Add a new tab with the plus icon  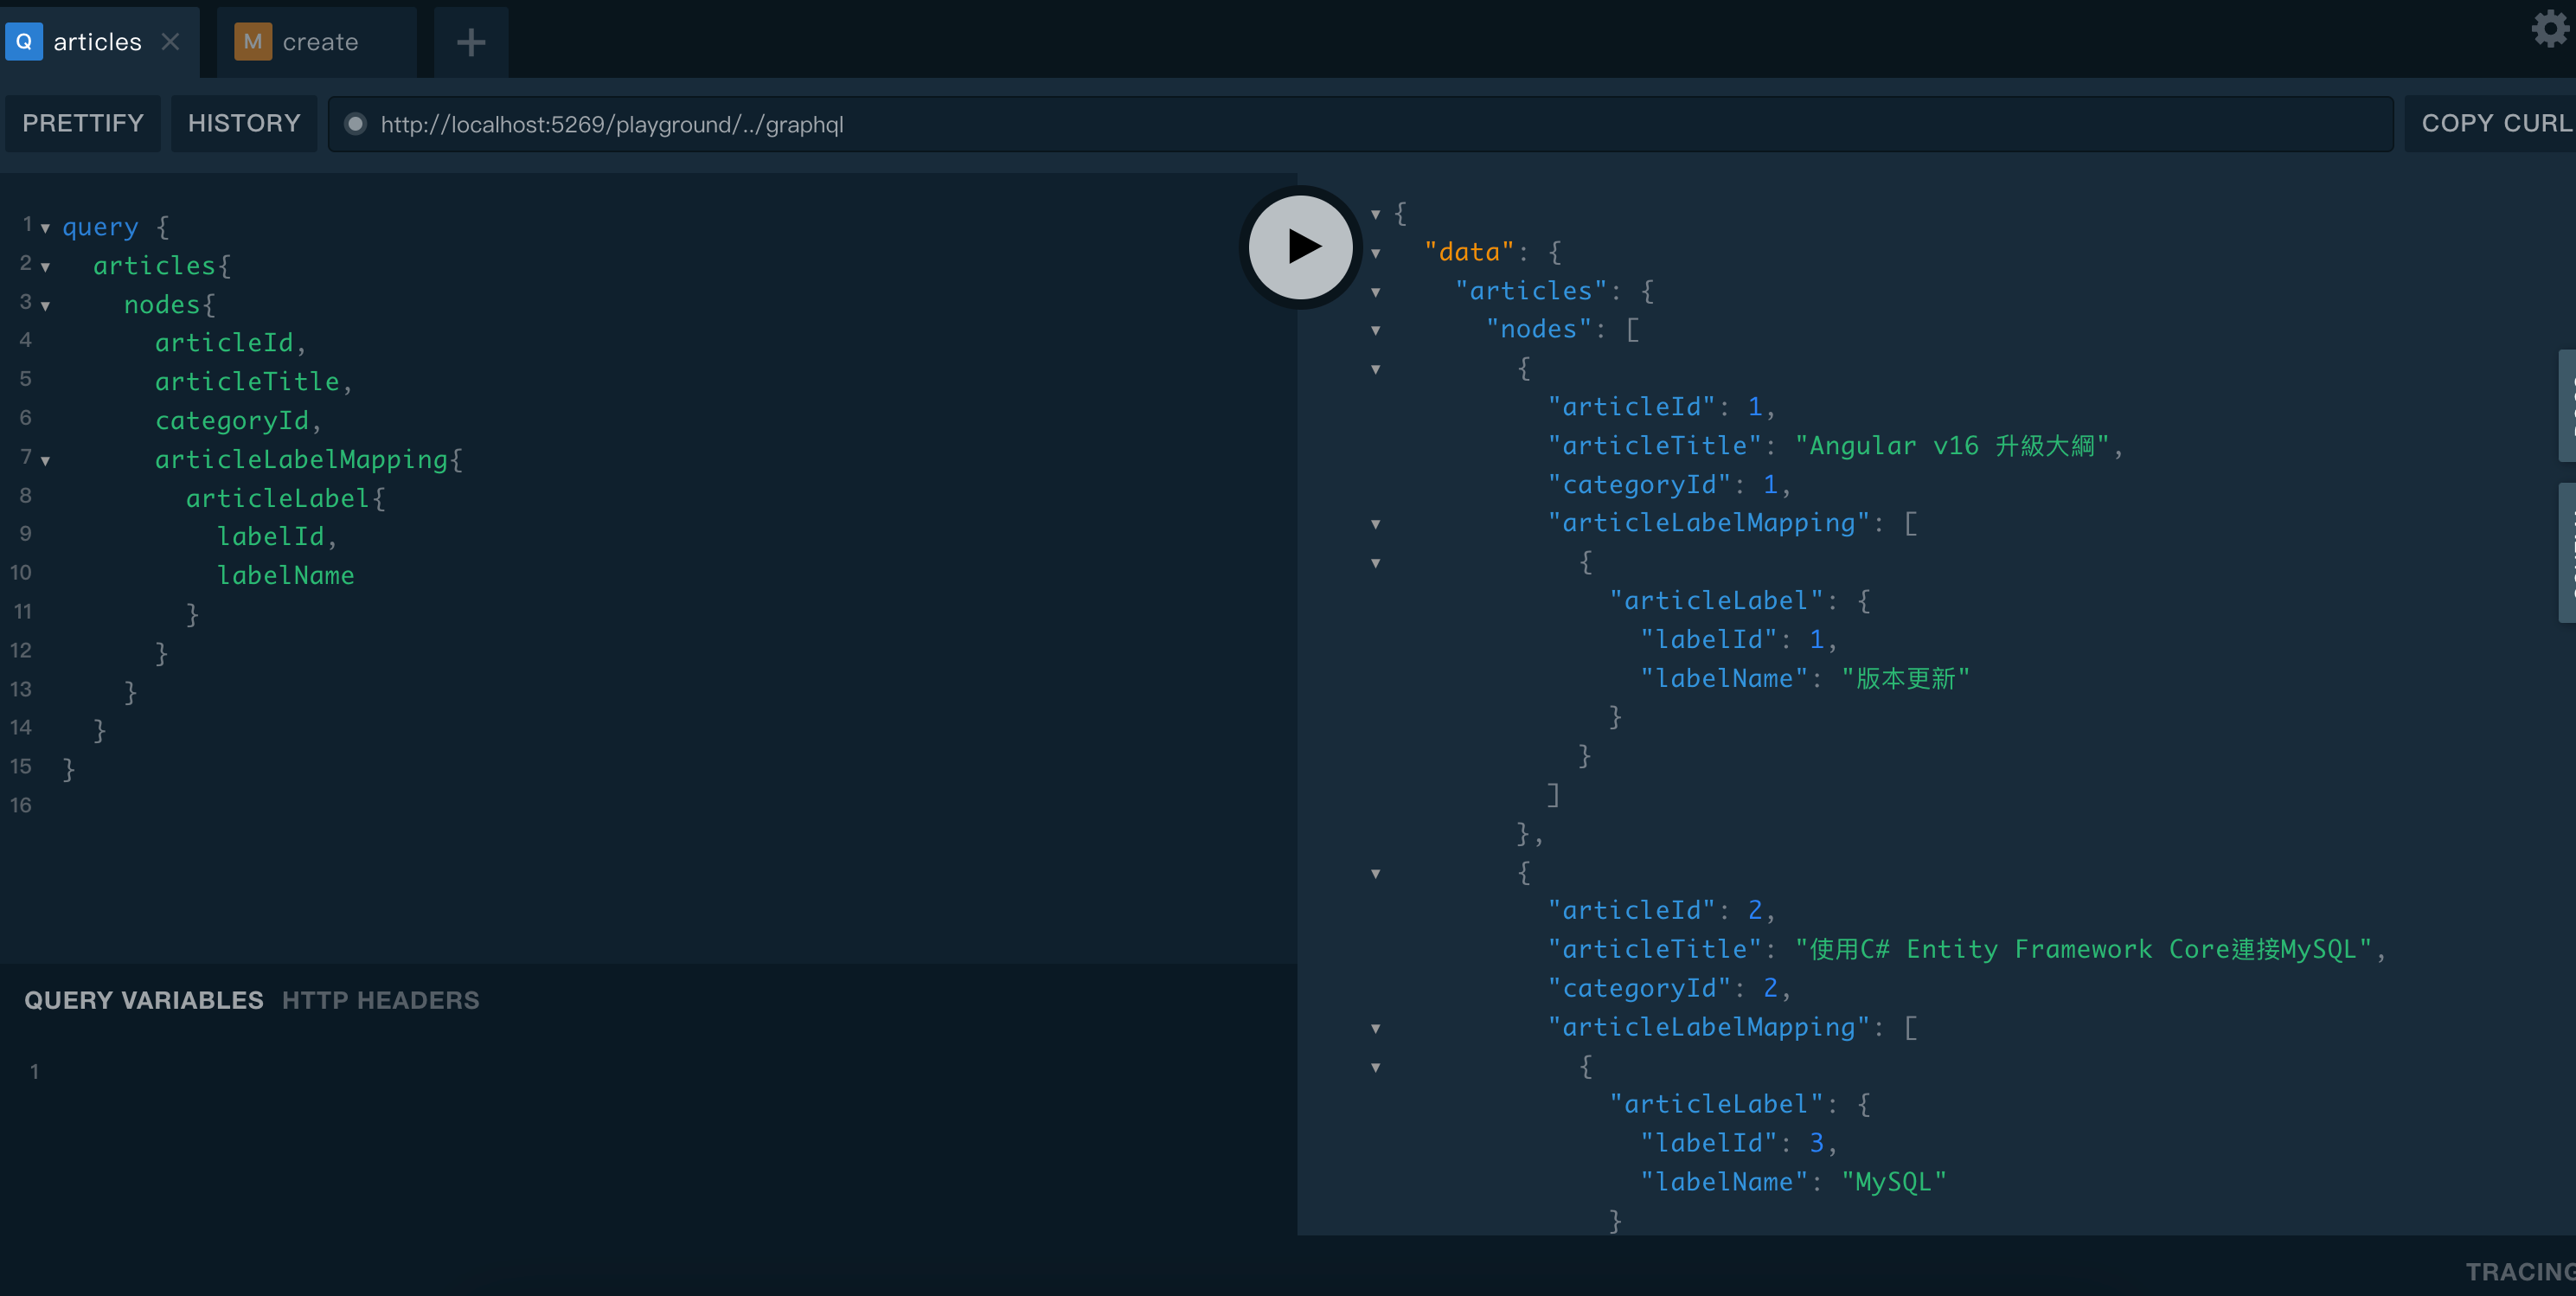pyautogui.click(x=471, y=42)
